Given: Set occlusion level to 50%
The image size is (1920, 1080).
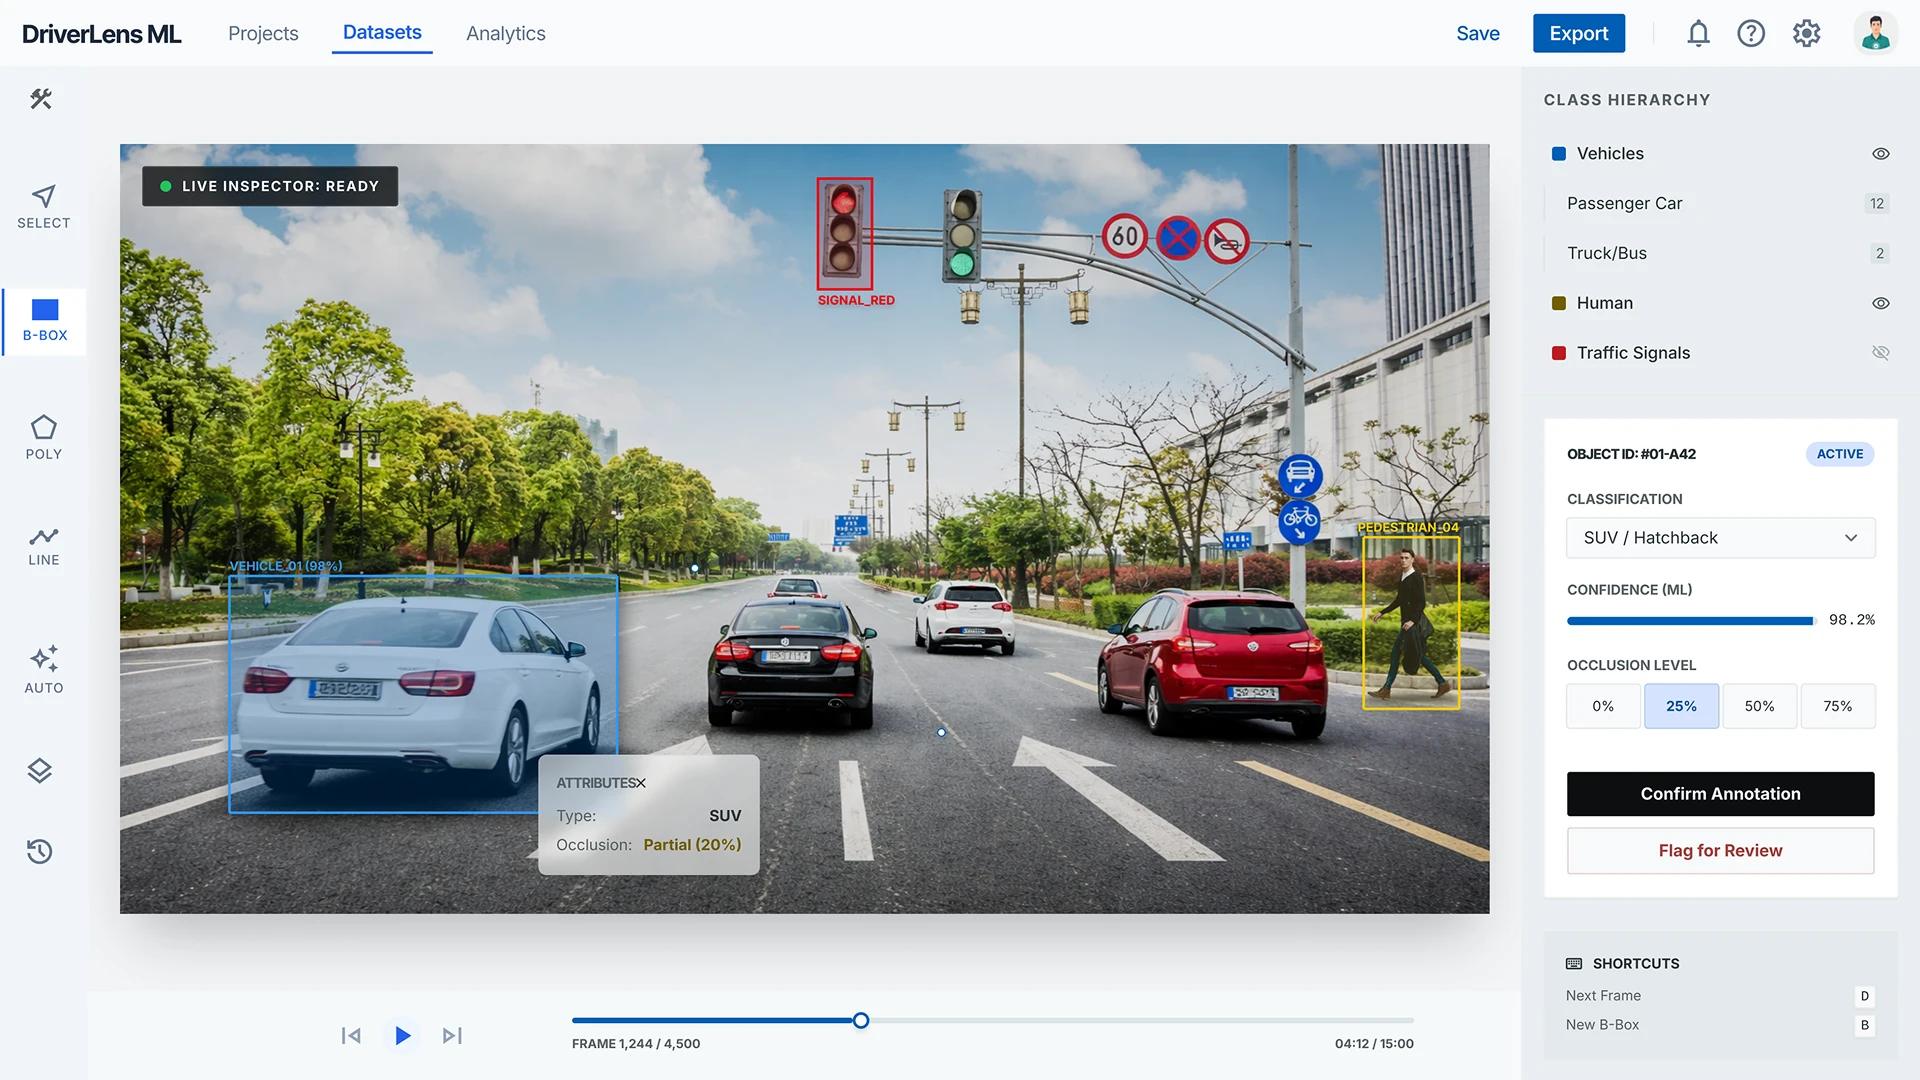Looking at the screenshot, I should point(1759,706).
